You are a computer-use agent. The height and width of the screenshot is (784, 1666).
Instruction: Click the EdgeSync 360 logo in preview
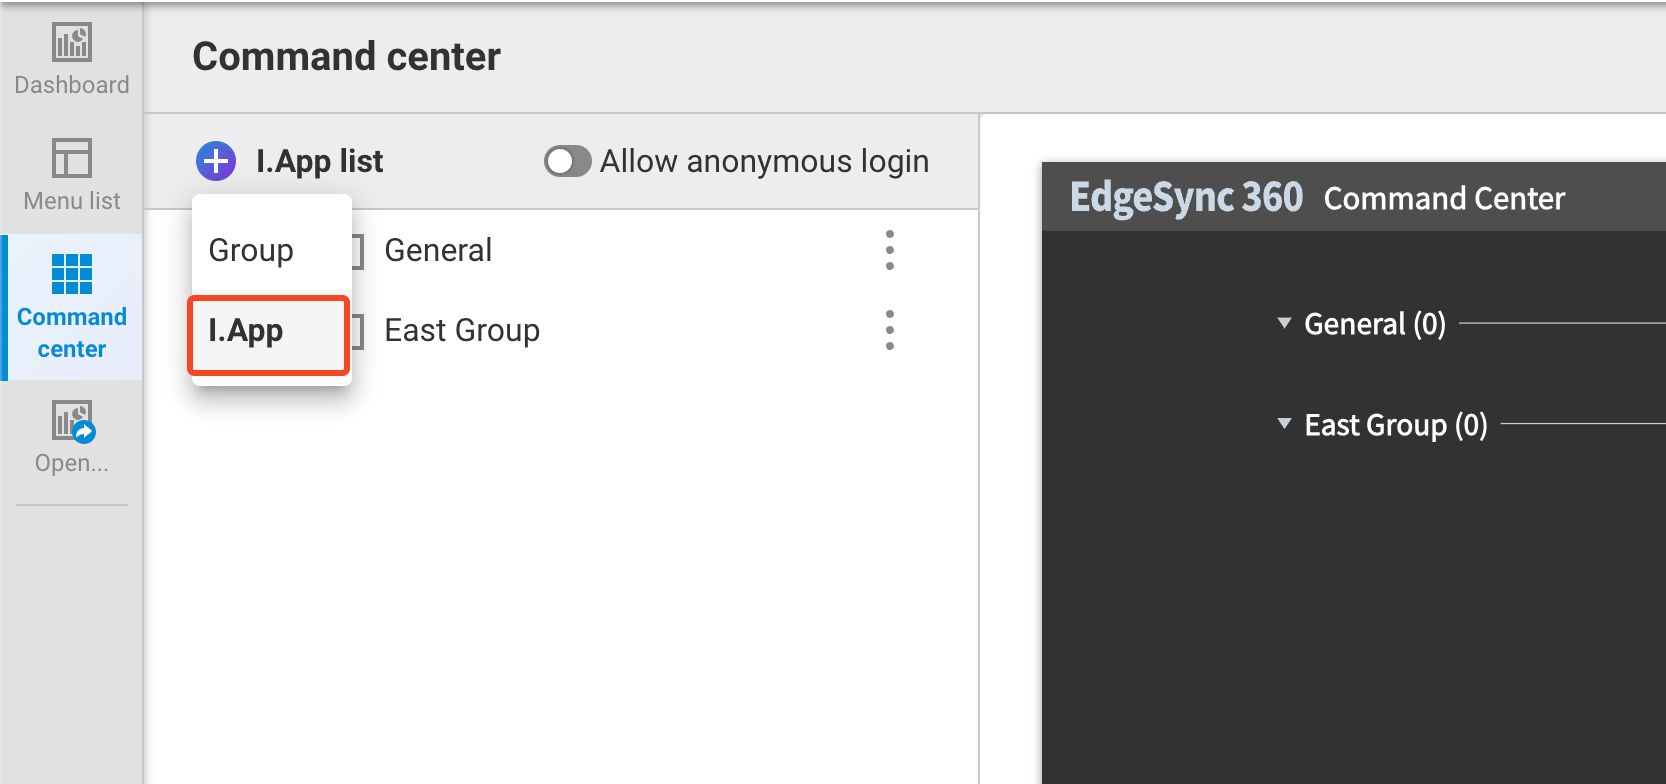[1186, 197]
